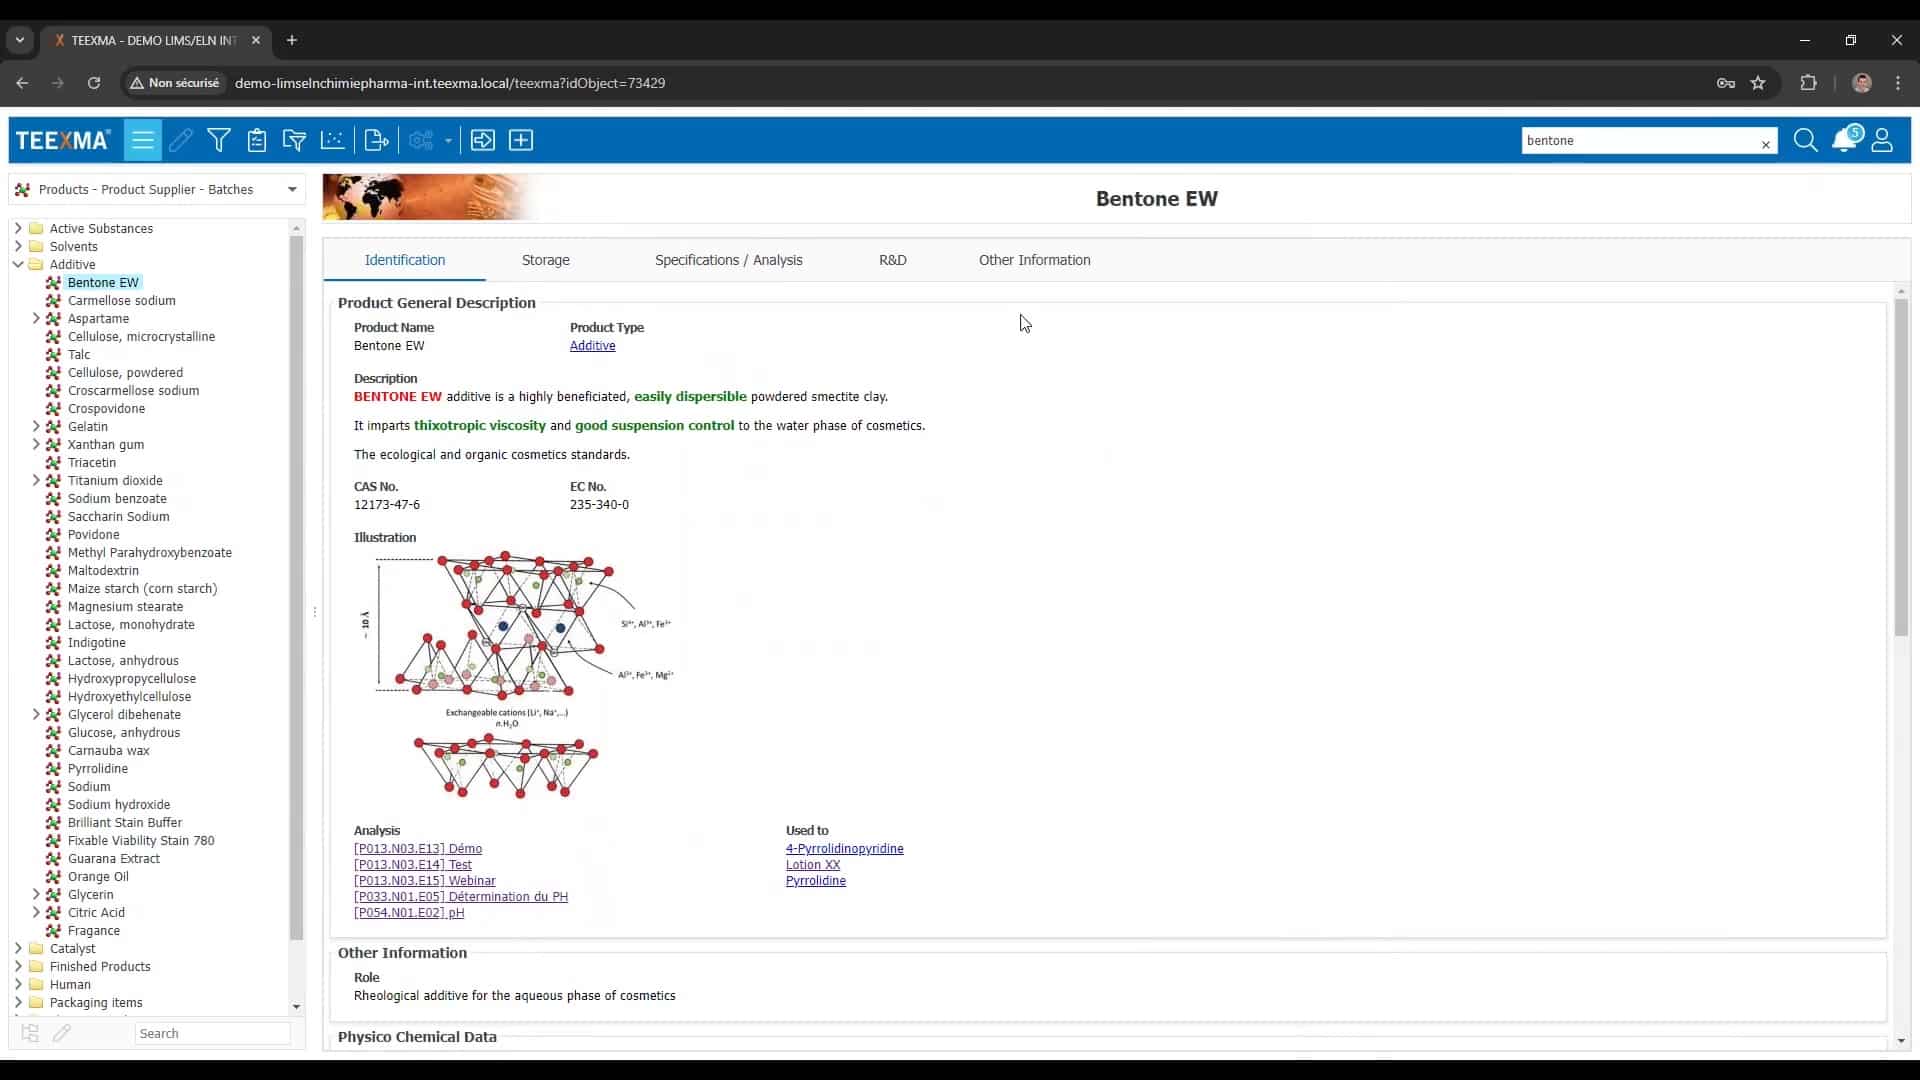
Task: Click the folder filter icon
Action: coord(294,140)
